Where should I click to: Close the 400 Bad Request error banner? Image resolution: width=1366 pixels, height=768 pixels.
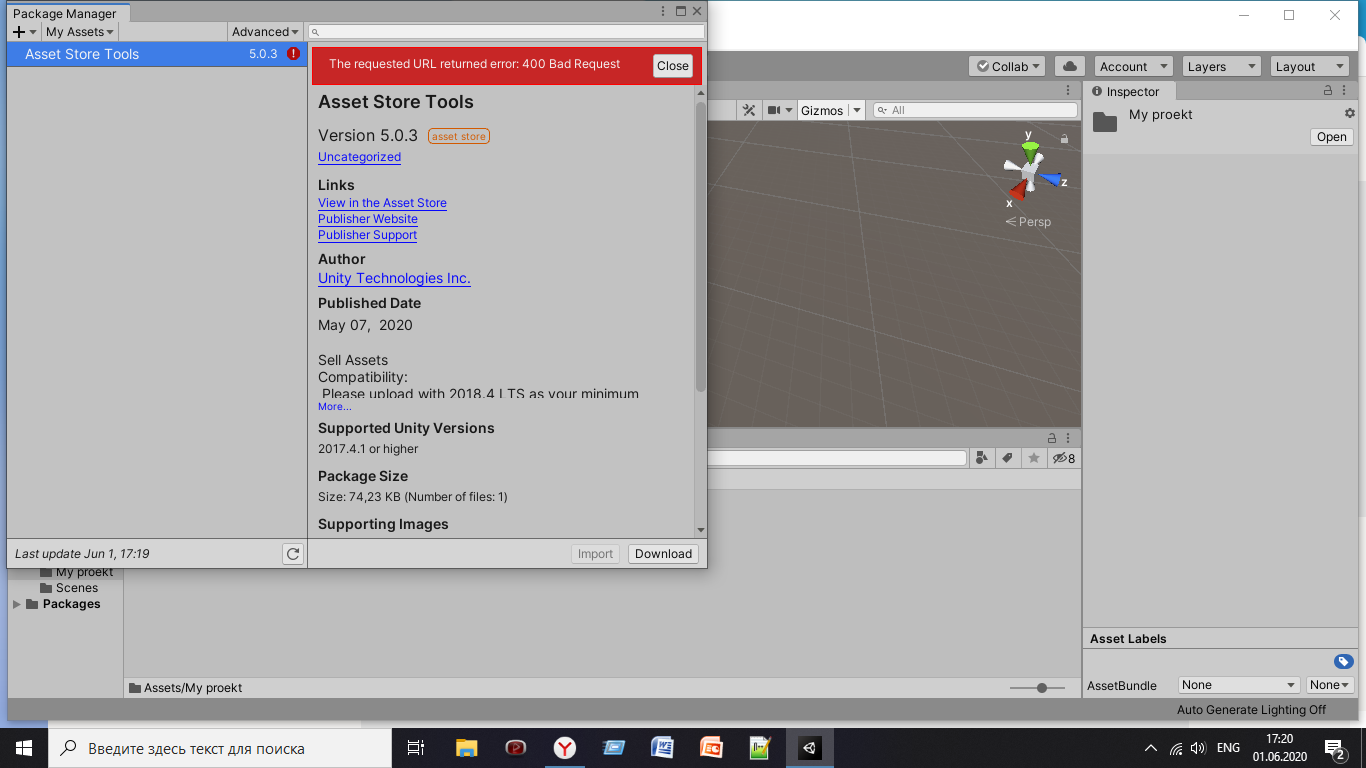coord(673,66)
